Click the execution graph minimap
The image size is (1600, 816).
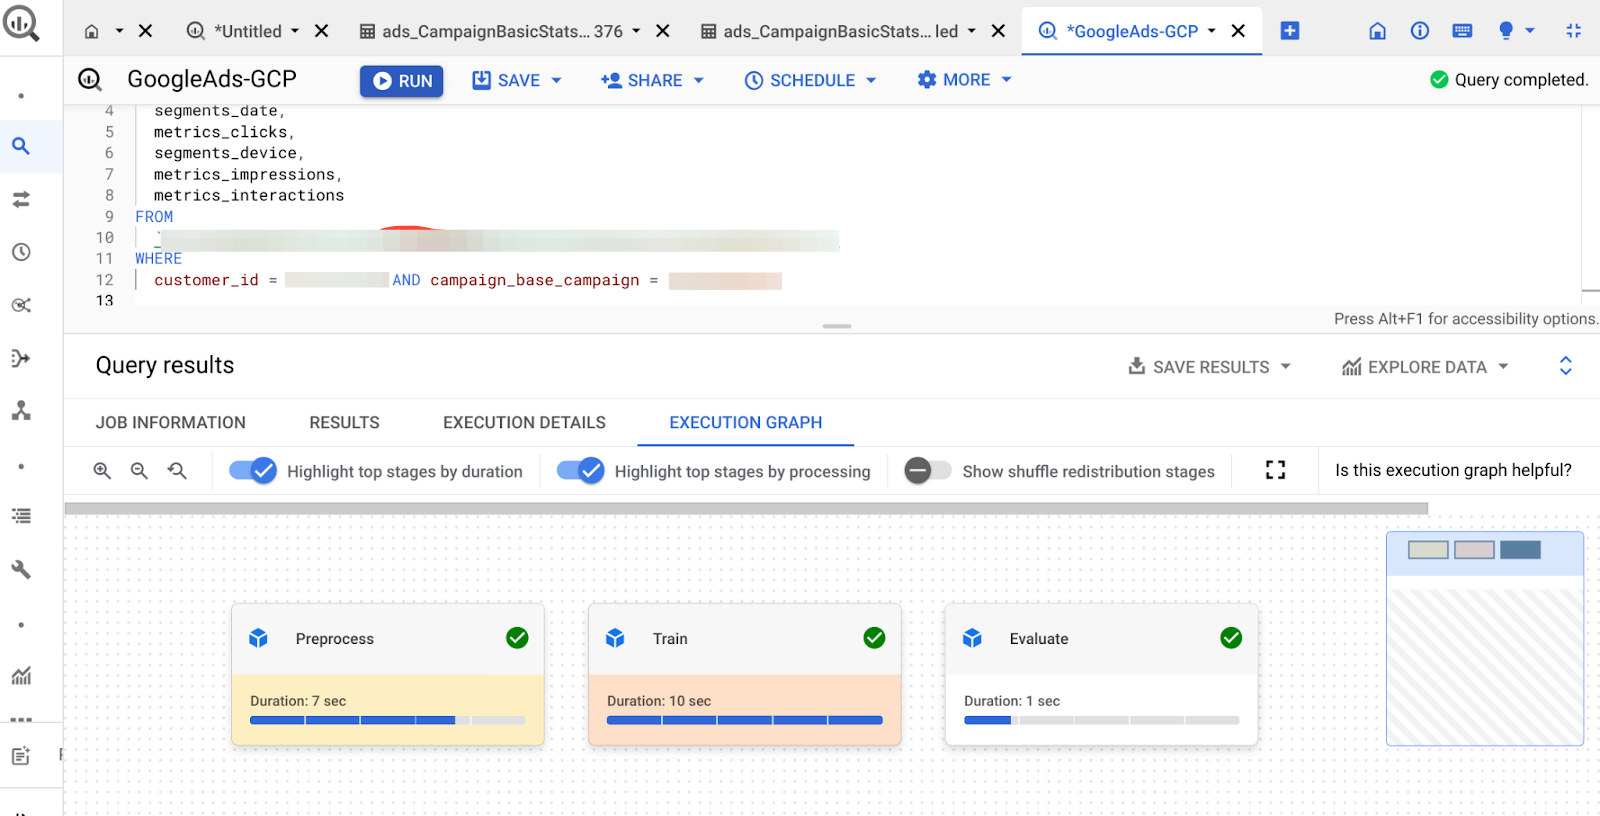click(x=1485, y=638)
